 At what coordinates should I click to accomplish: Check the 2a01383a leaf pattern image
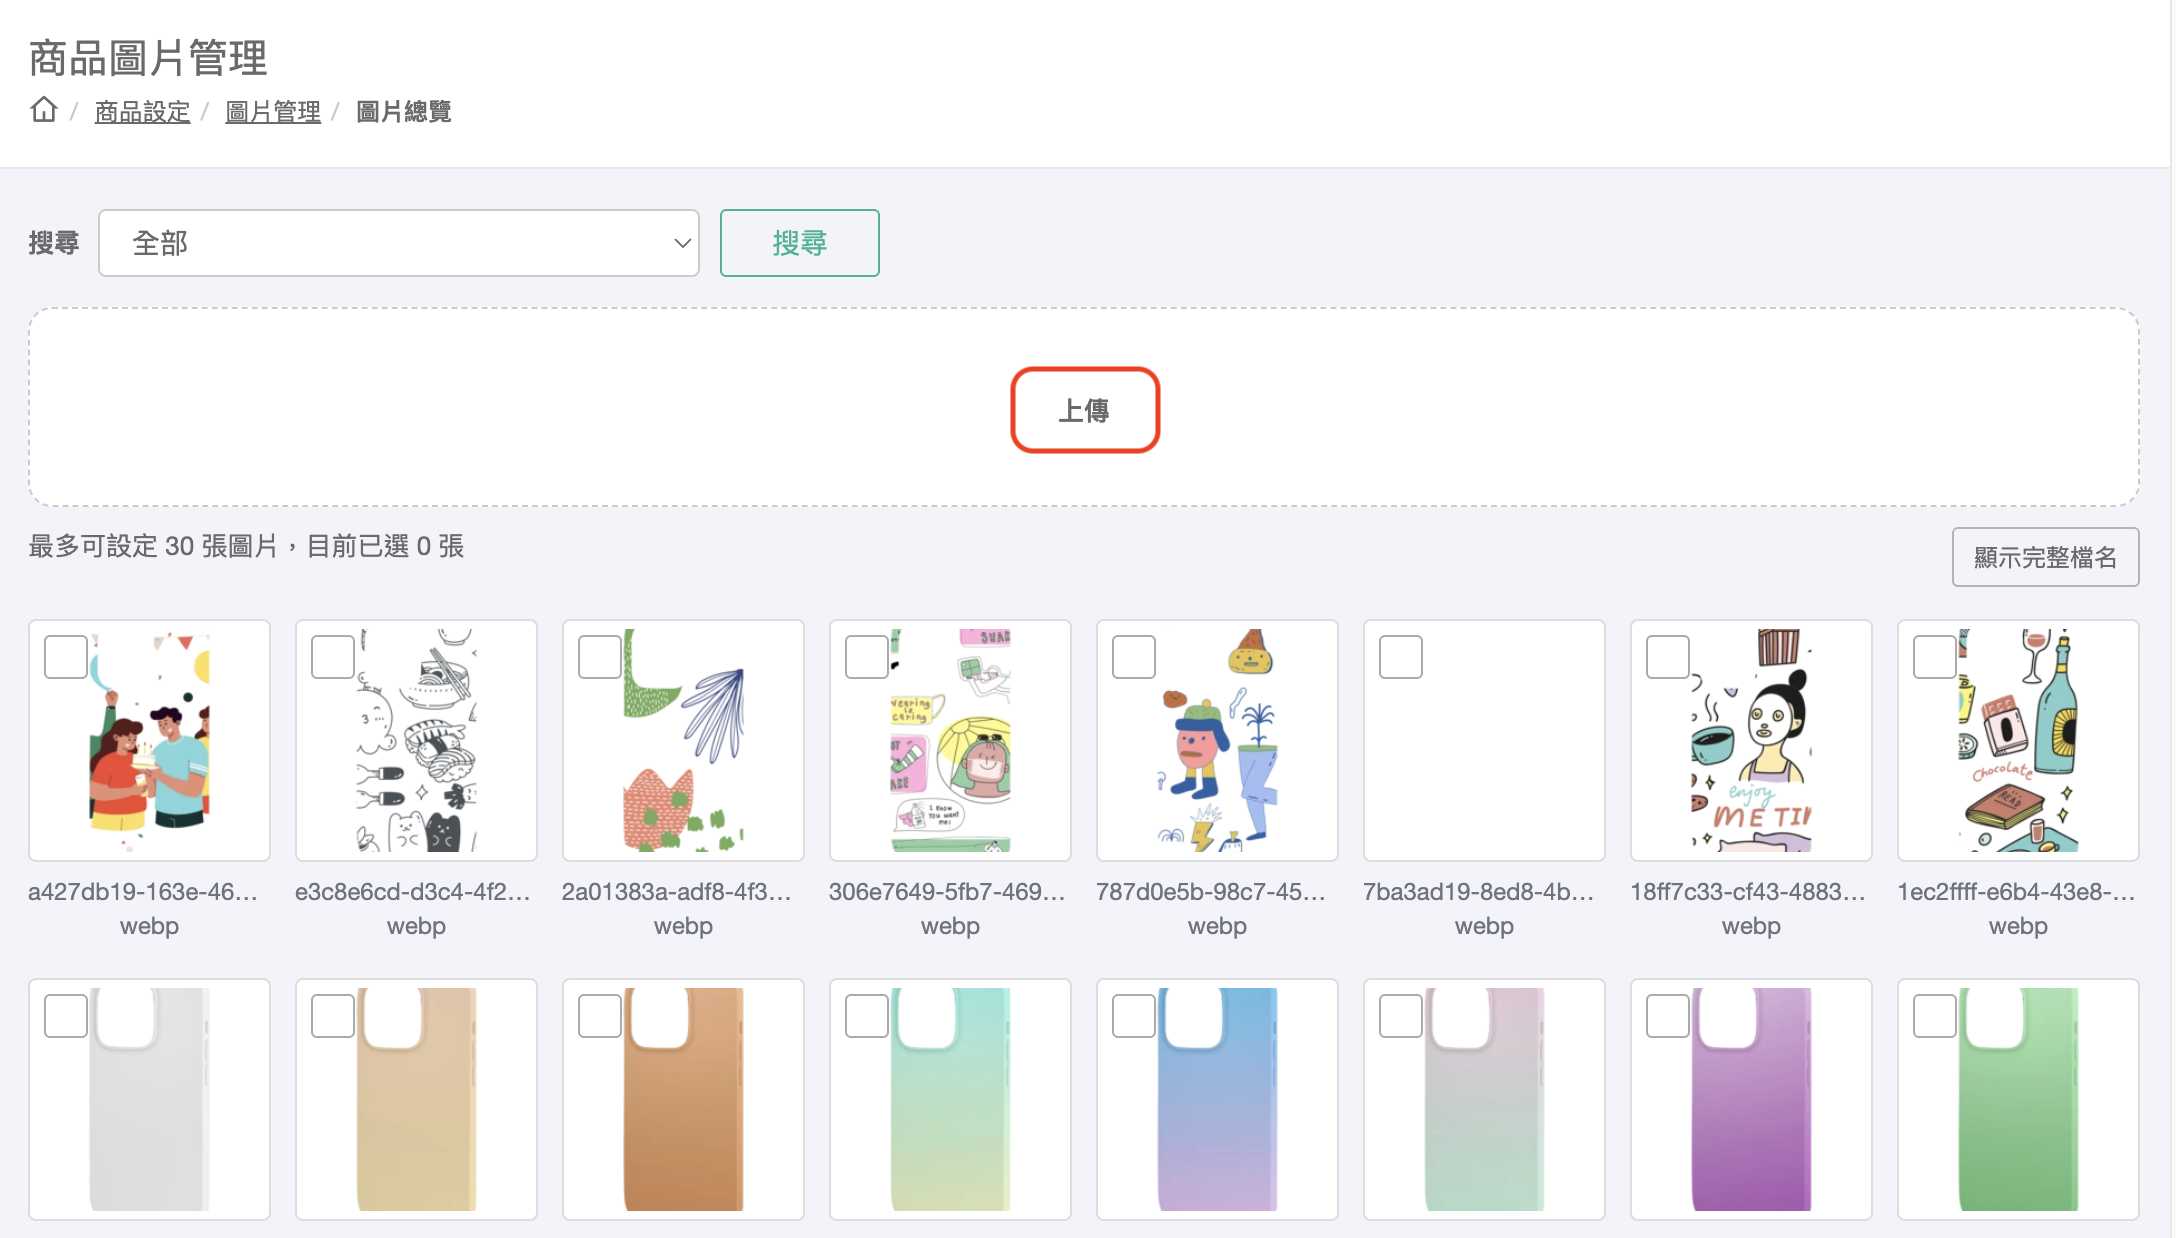coord(600,657)
